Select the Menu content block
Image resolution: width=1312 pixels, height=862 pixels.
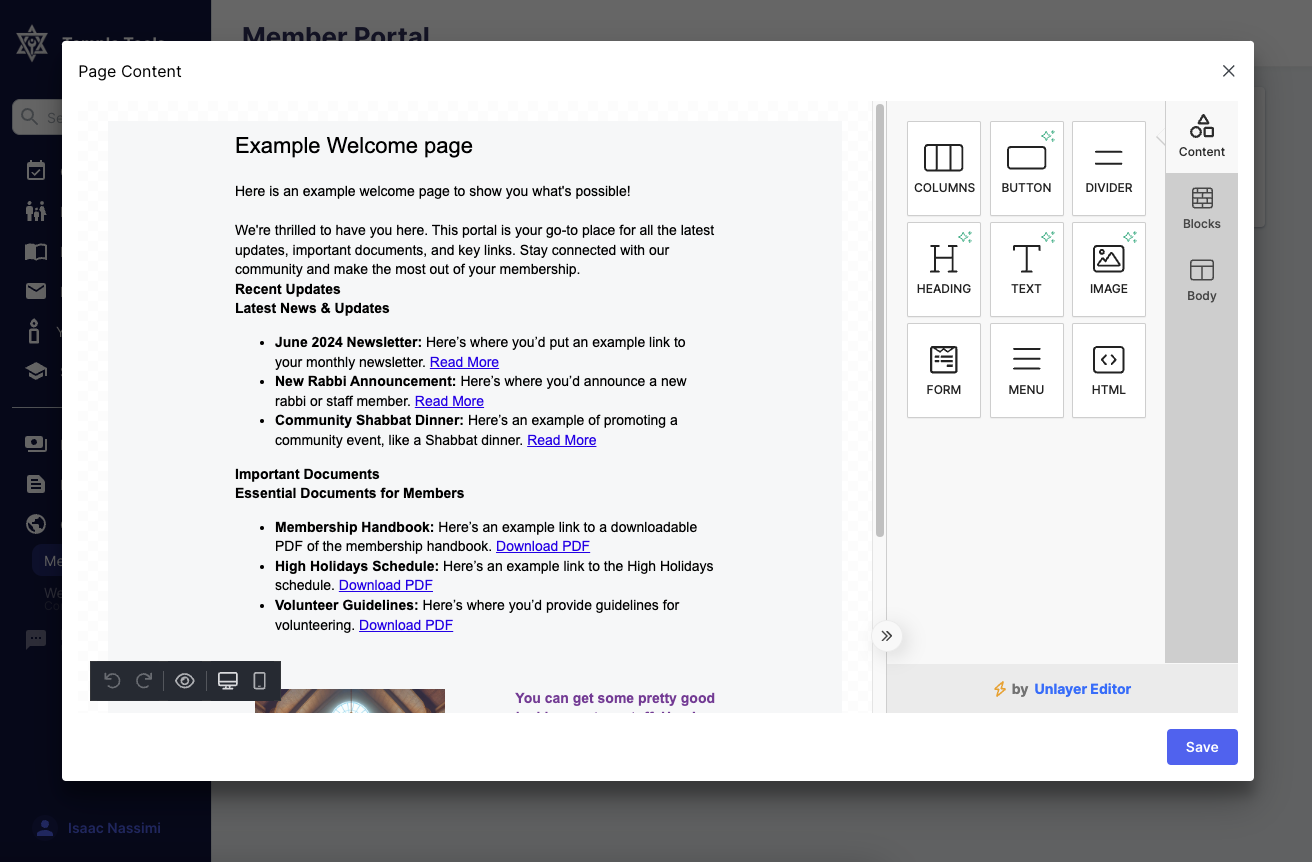tap(1026, 370)
